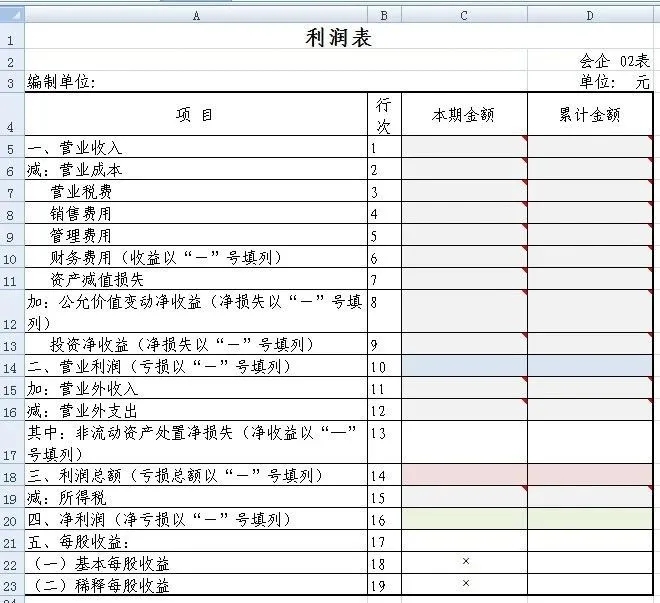Click the 减:营业成本 cell
Image resolution: width=660 pixels, height=603 pixels.
(x=196, y=169)
